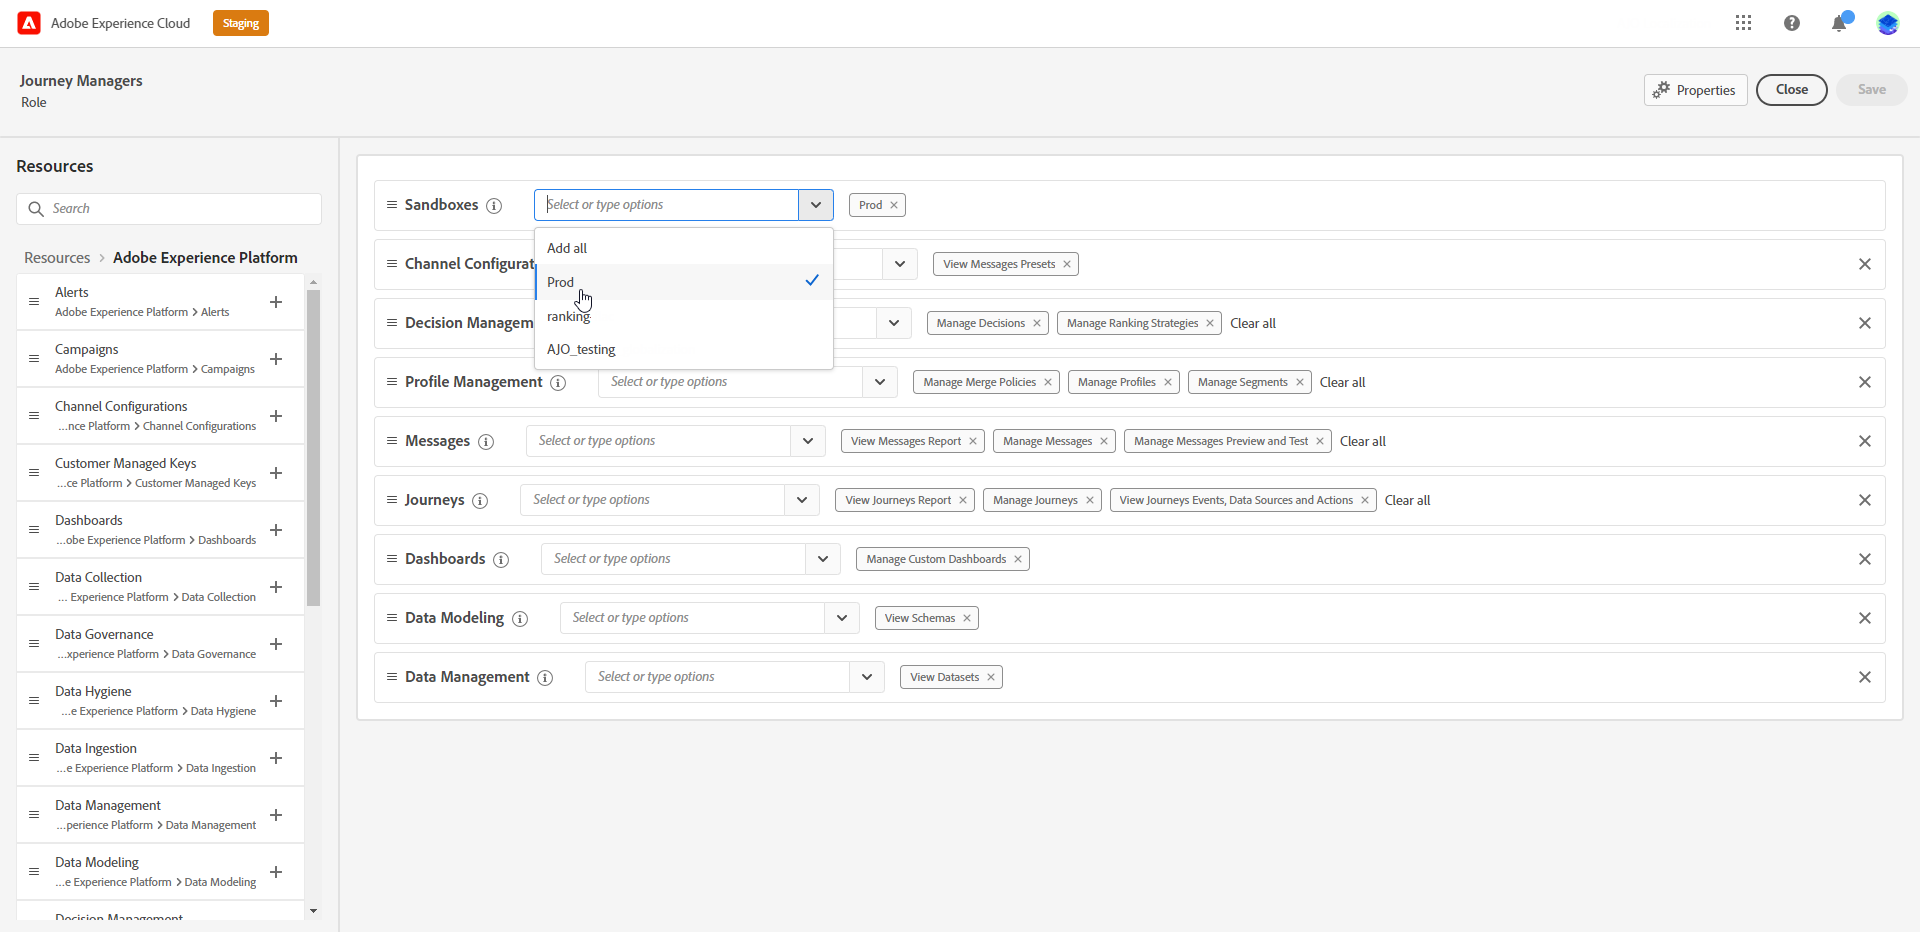Expand the Messages permissions dropdown
Image resolution: width=1920 pixels, height=932 pixels.
(807, 441)
